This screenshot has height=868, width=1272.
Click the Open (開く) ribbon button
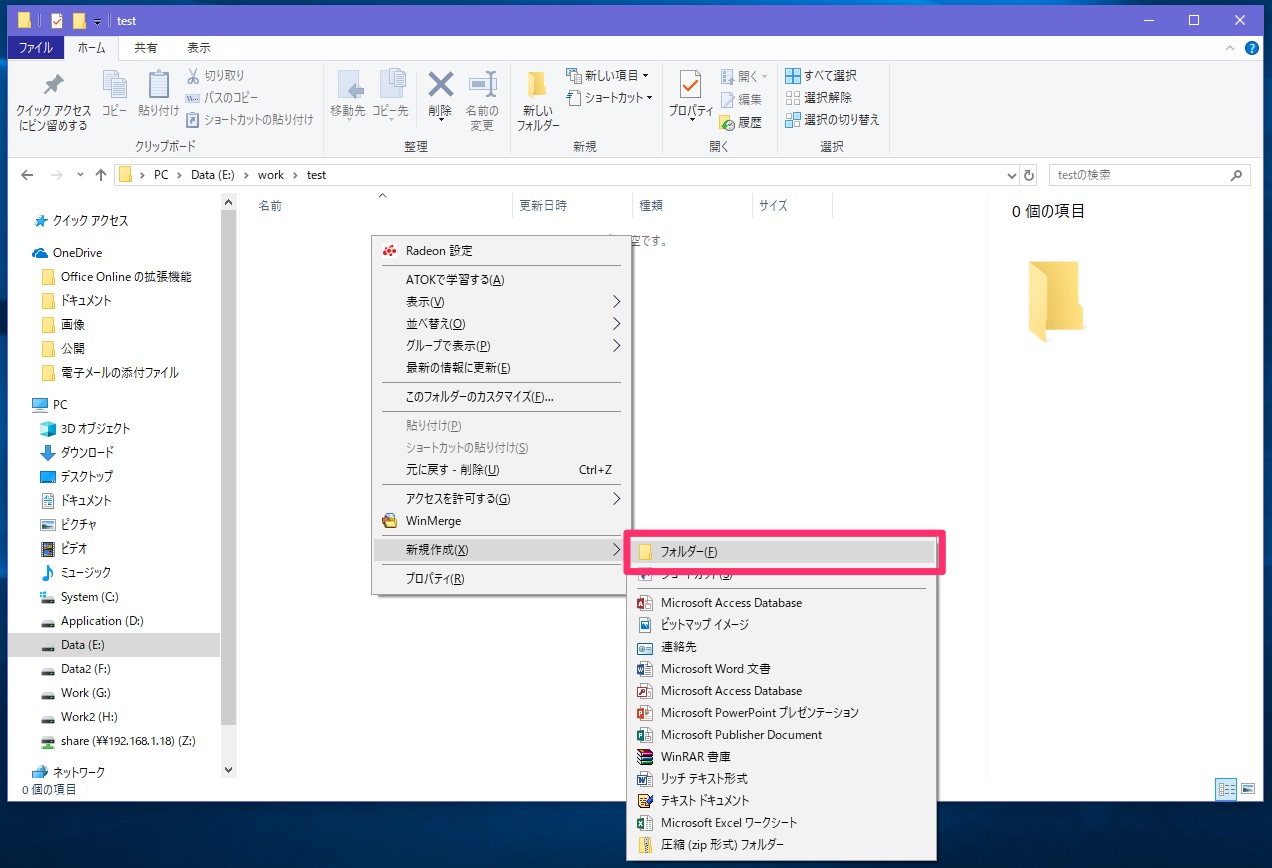[x=744, y=76]
